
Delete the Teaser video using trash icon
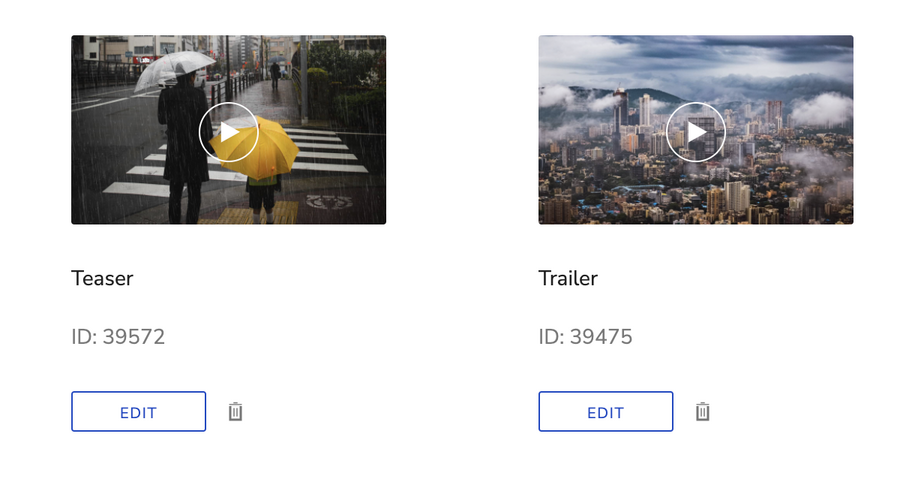tap(236, 411)
